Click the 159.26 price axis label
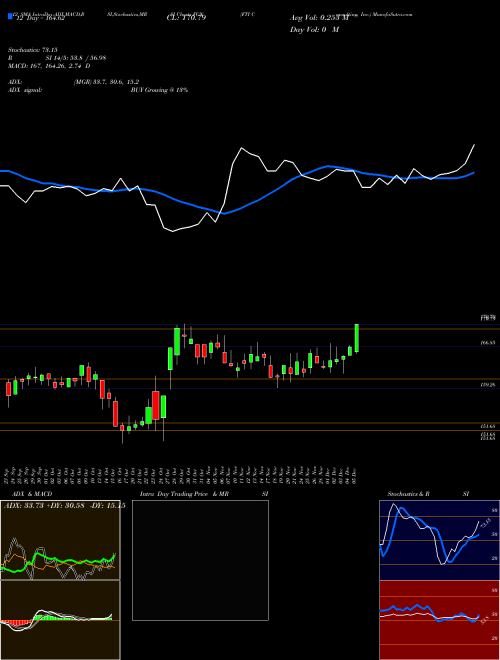Image resolution: width=500 pixels, height=660 pixels. [488, 385]
